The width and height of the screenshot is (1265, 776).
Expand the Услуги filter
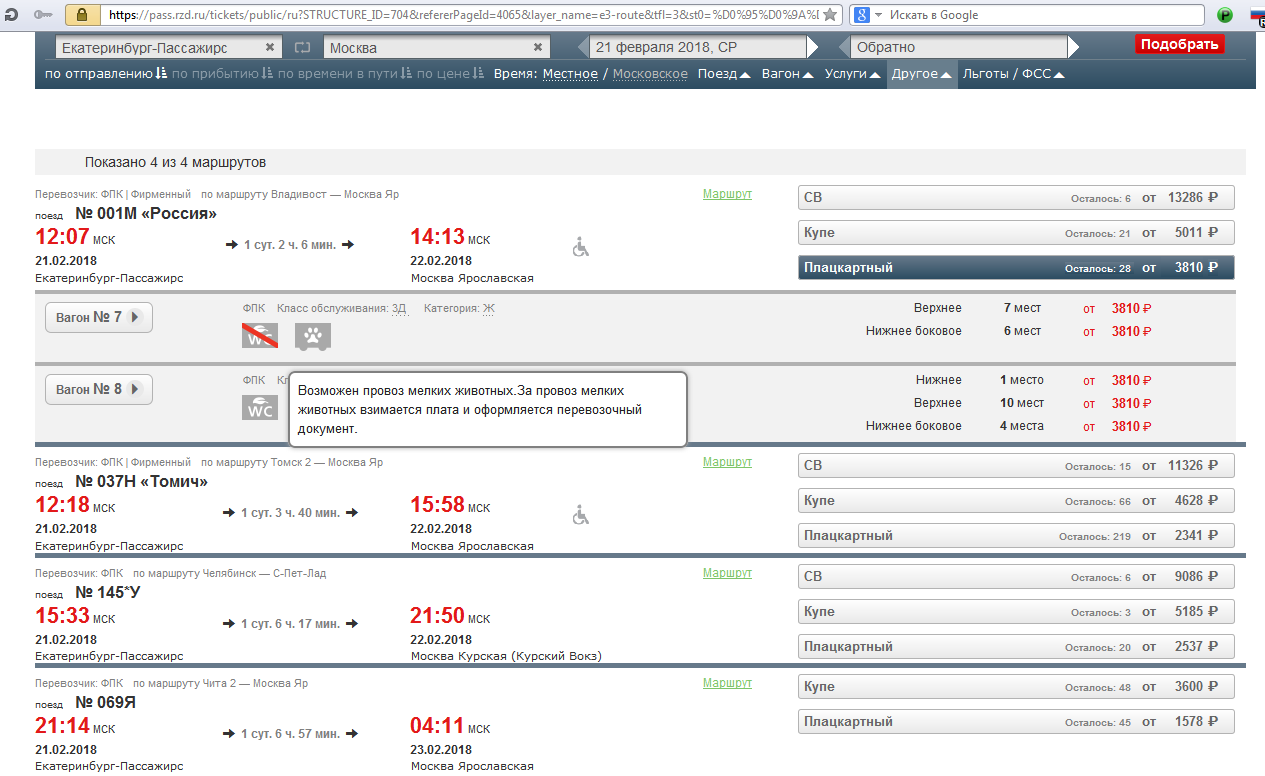[x=853, y=74]
